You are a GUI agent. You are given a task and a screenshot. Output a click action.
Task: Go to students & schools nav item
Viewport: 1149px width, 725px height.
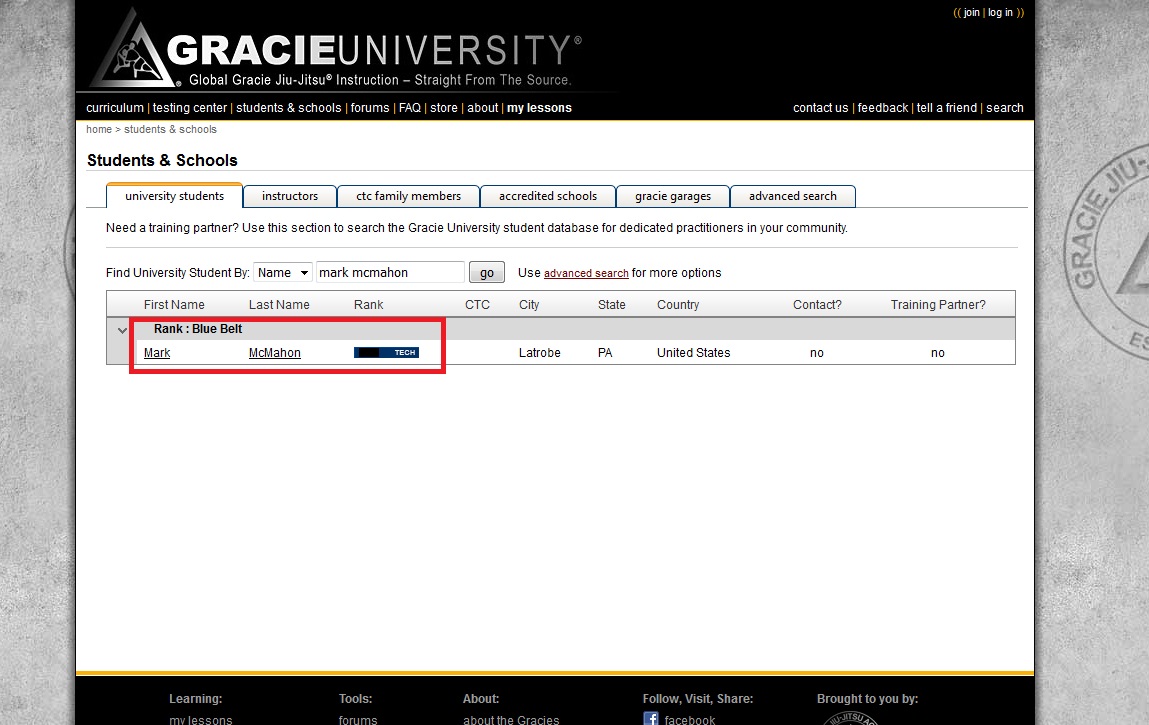tap(289, 108)
